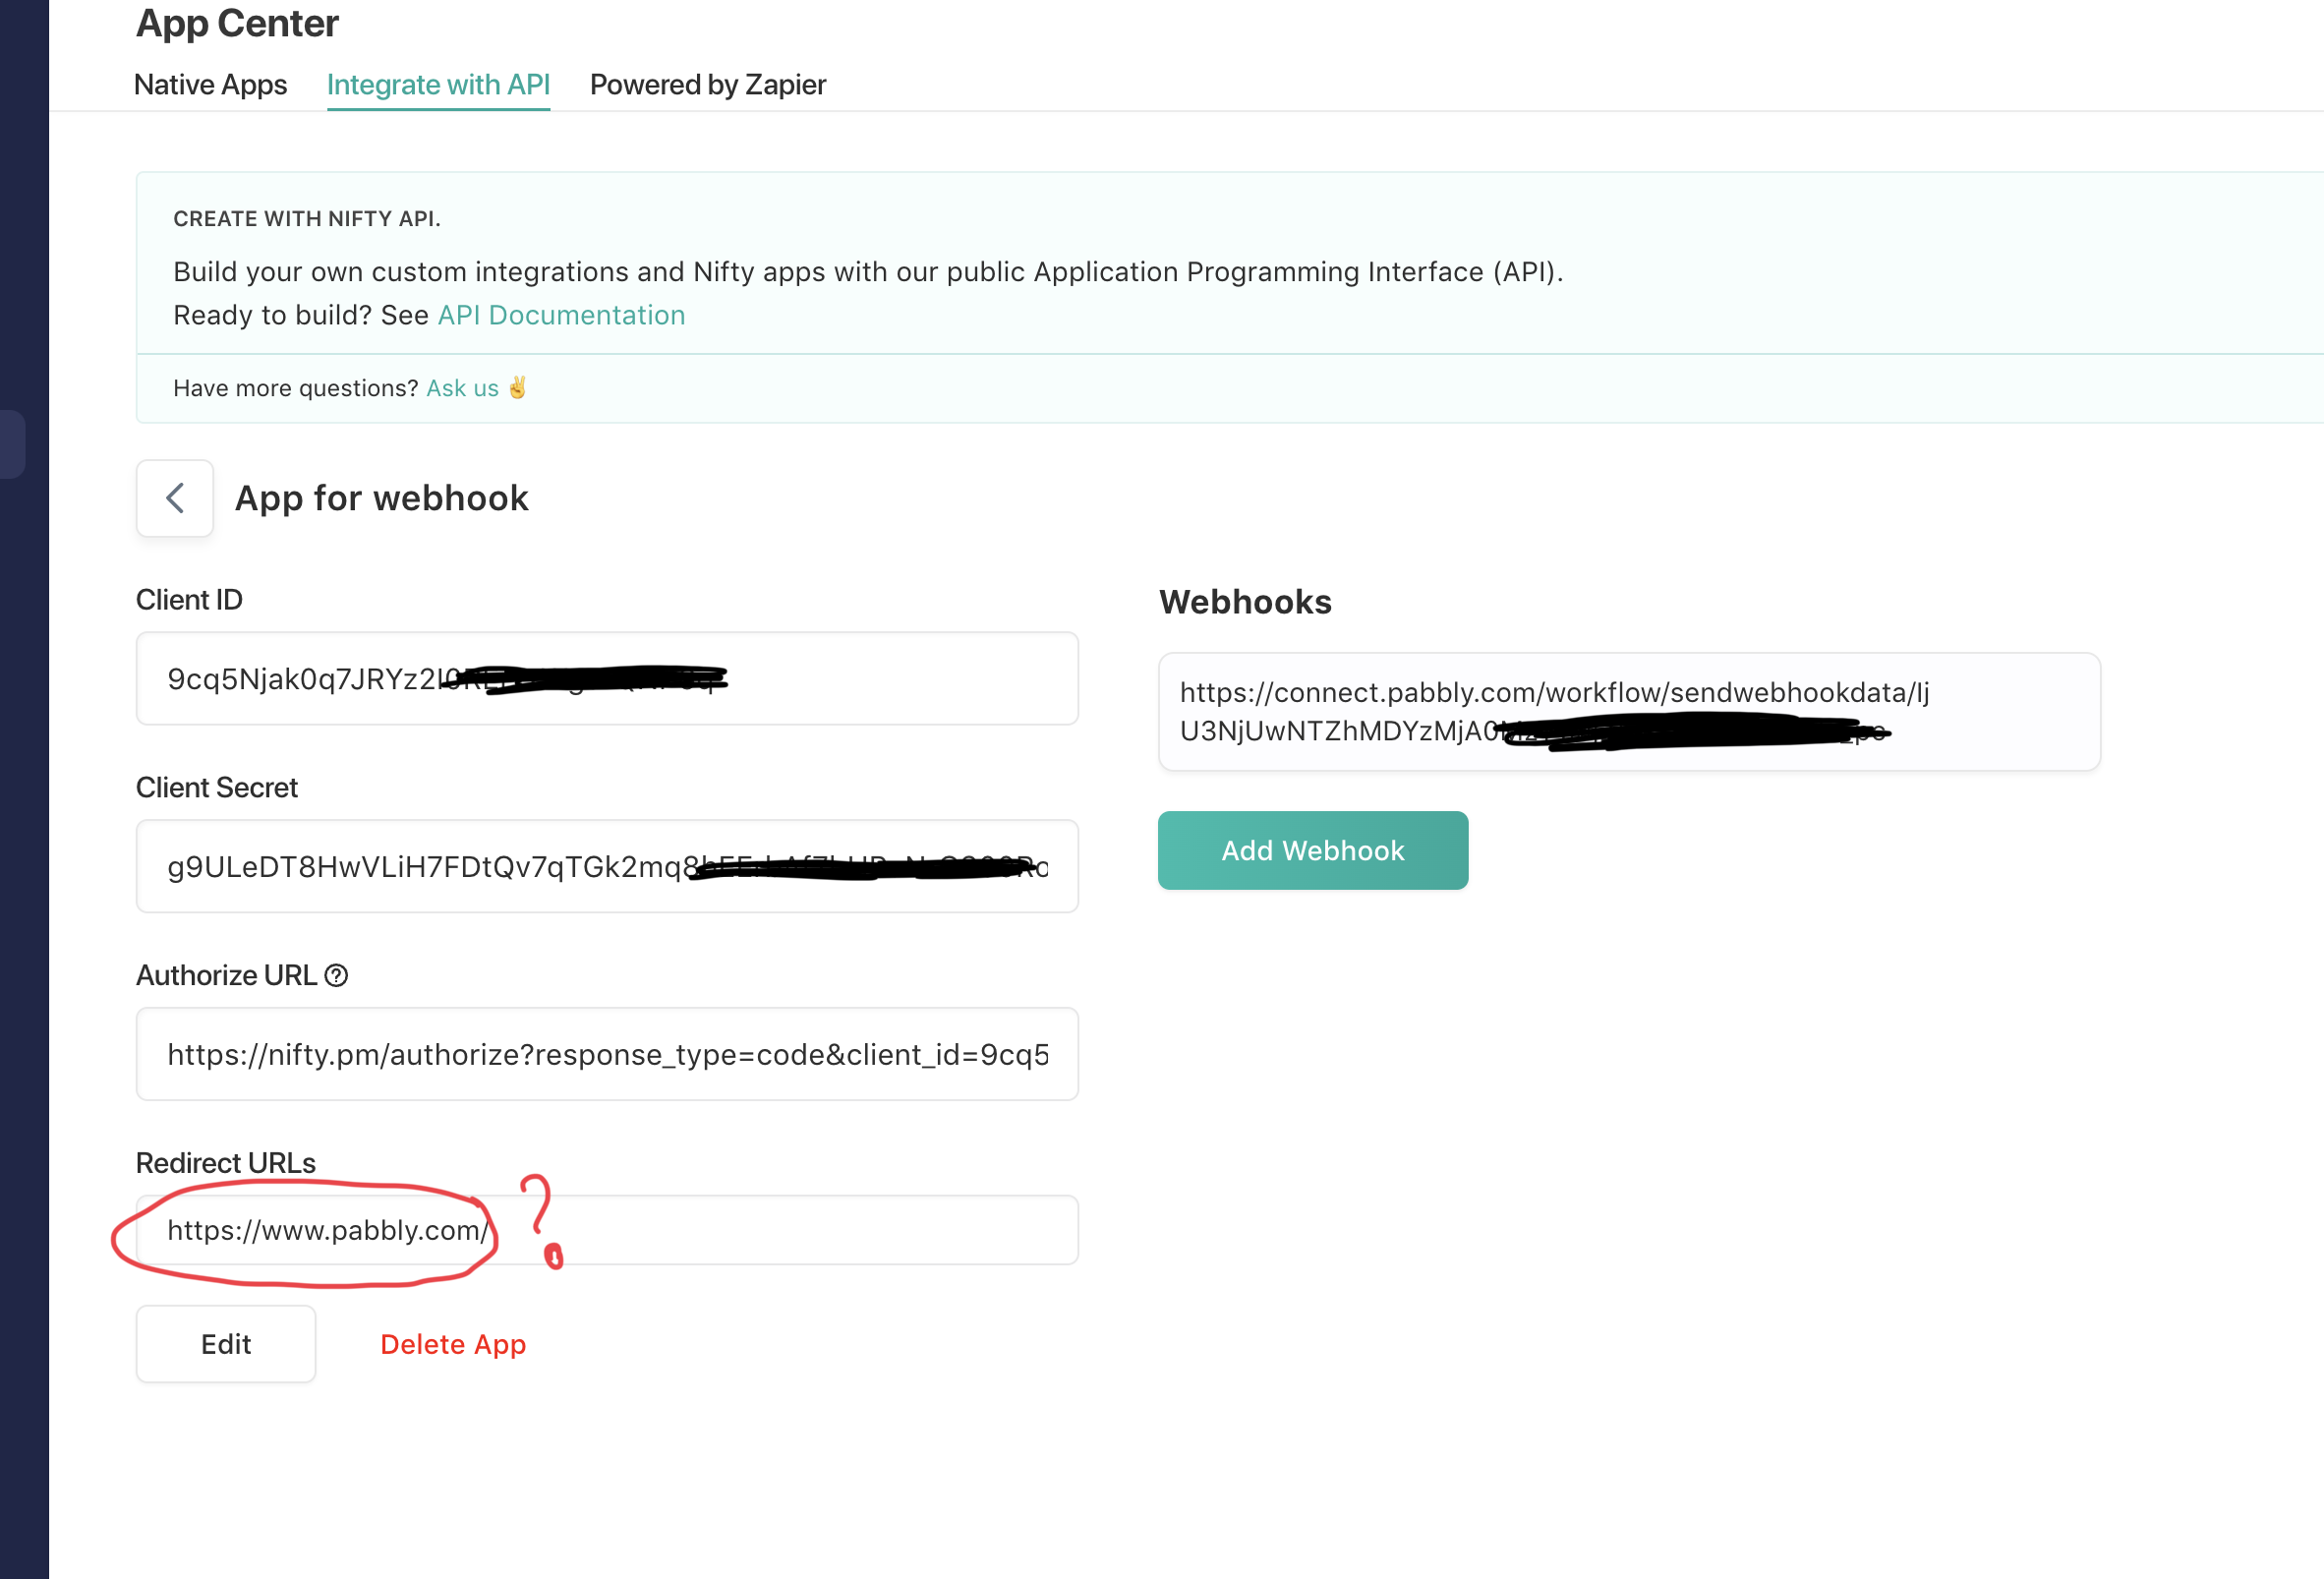Click the Client ID input field
2324x1579 pixels.
(x=608, y=678)
